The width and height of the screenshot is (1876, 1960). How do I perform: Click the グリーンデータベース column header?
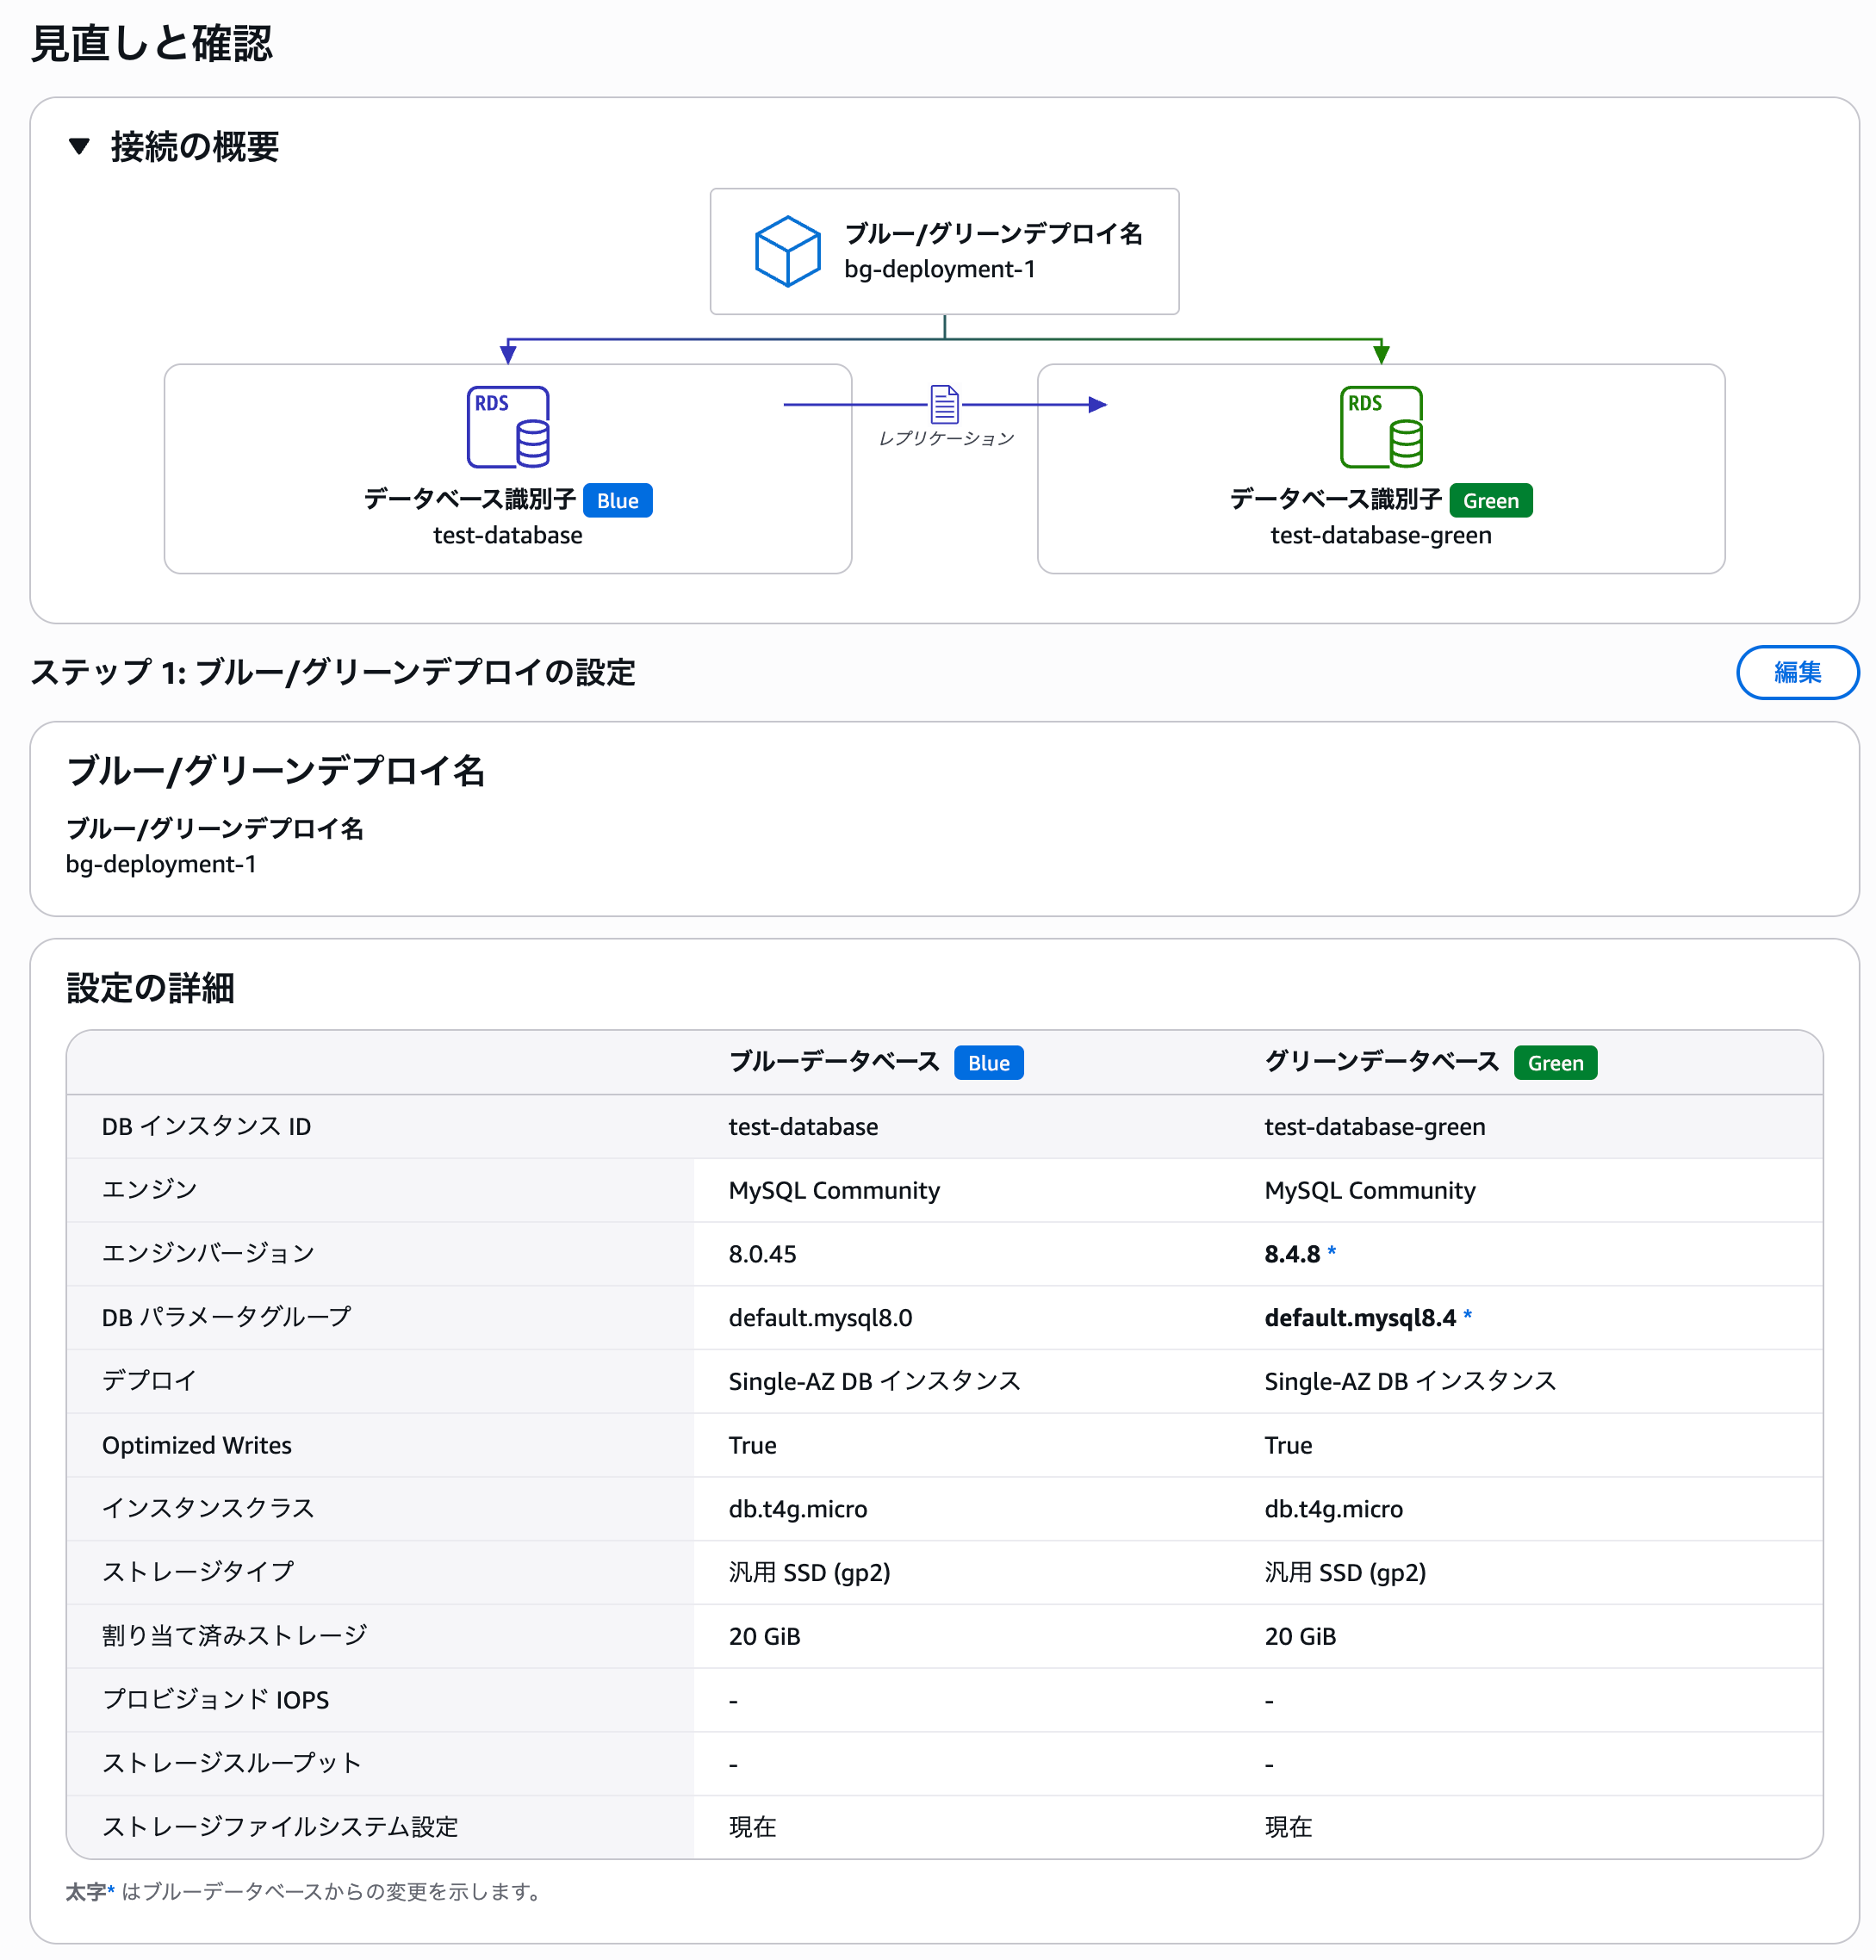(1381, 1062)
